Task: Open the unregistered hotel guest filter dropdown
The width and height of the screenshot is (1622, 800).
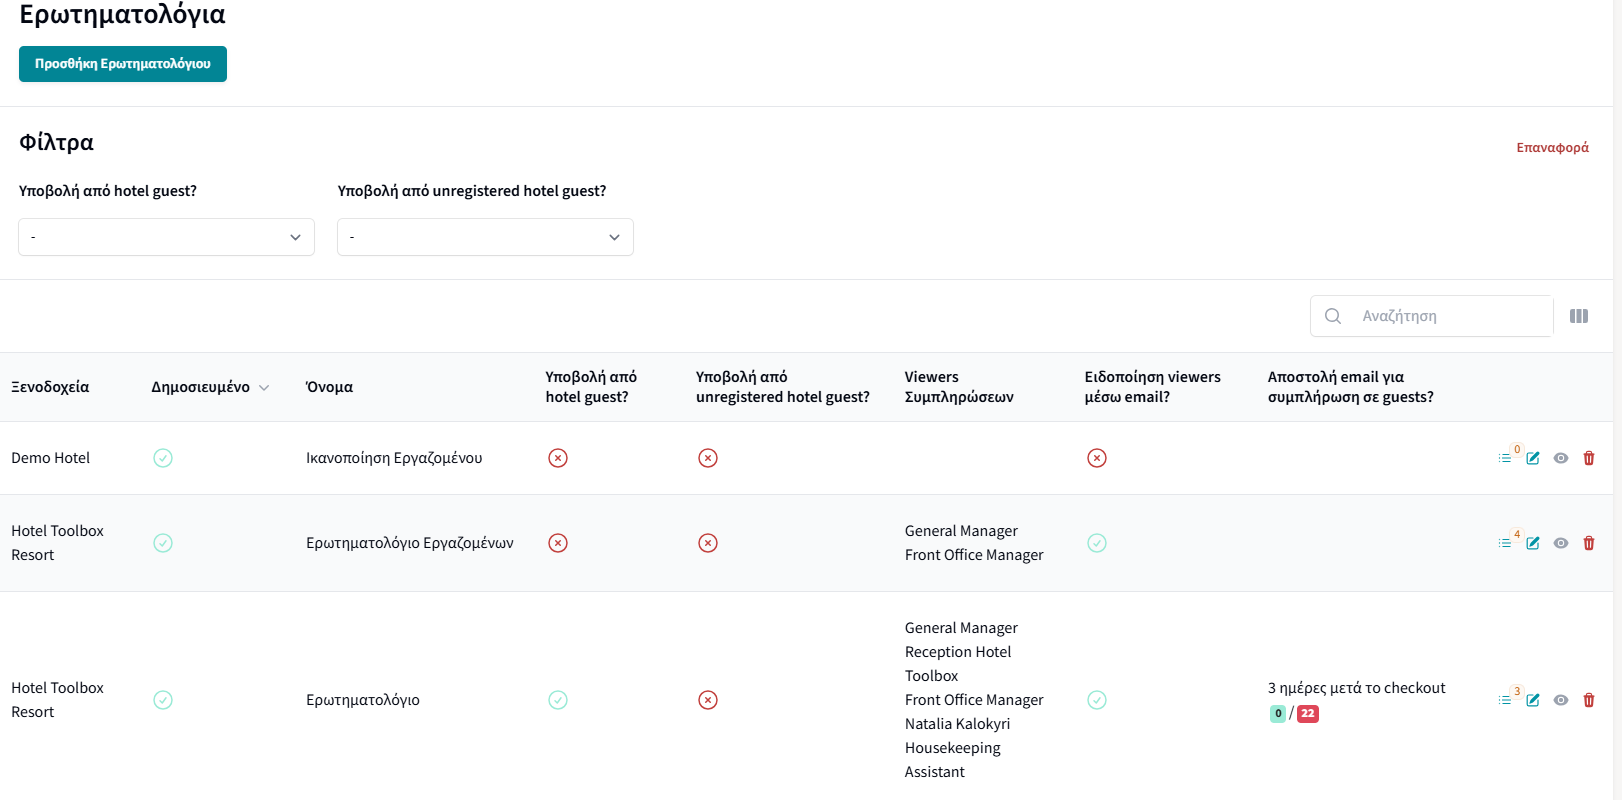Action: (485, 237)
